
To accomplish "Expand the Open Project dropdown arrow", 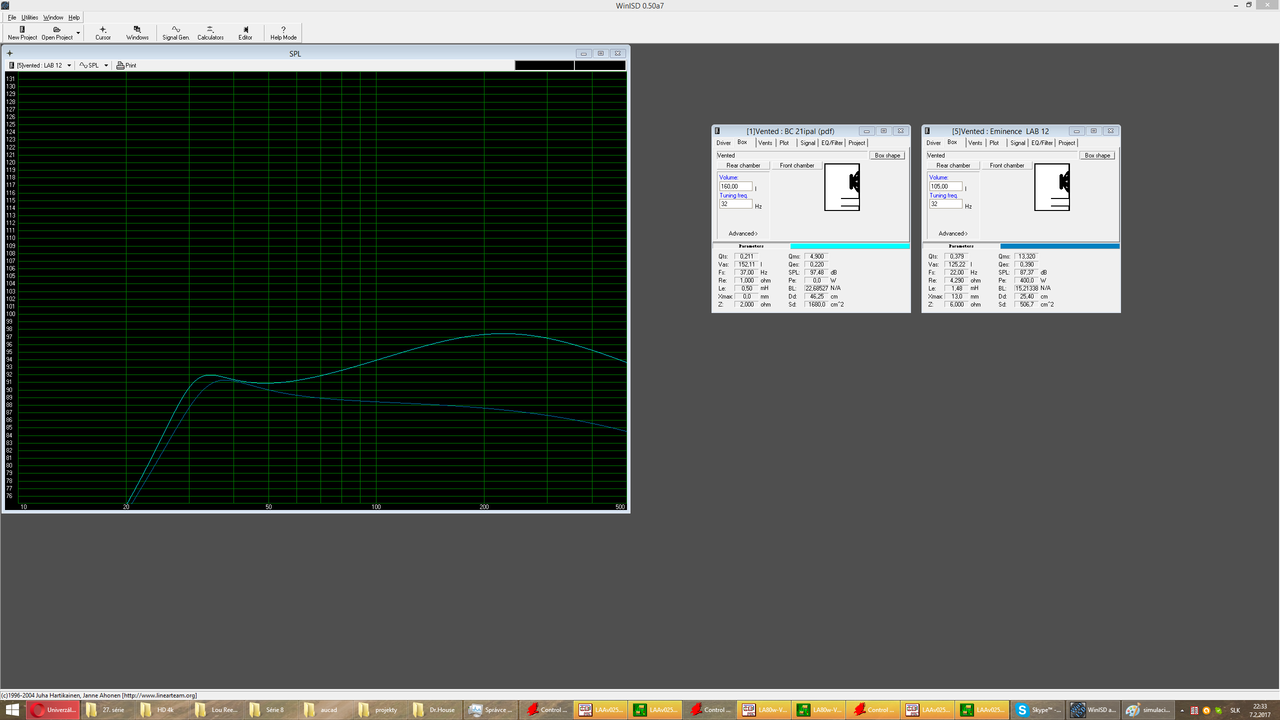I will (x=78, y=33).
